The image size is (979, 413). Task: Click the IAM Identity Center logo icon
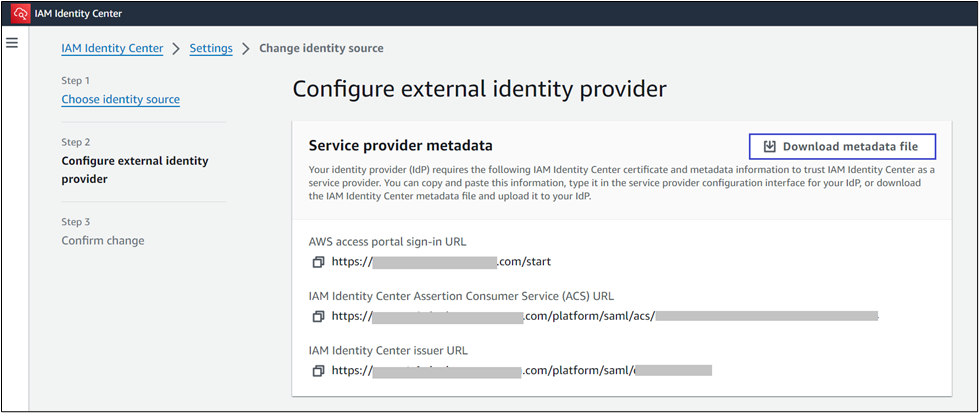coord(17,14)
